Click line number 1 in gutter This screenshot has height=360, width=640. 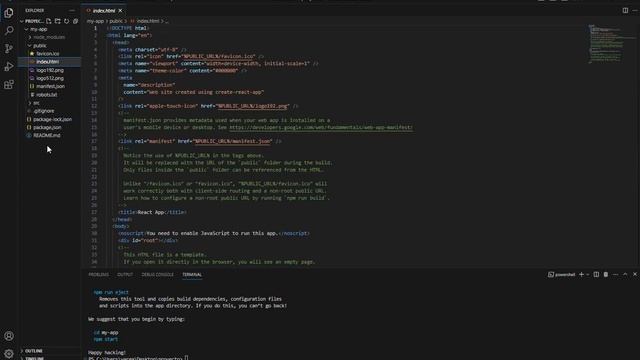click(x=95, y=28)
